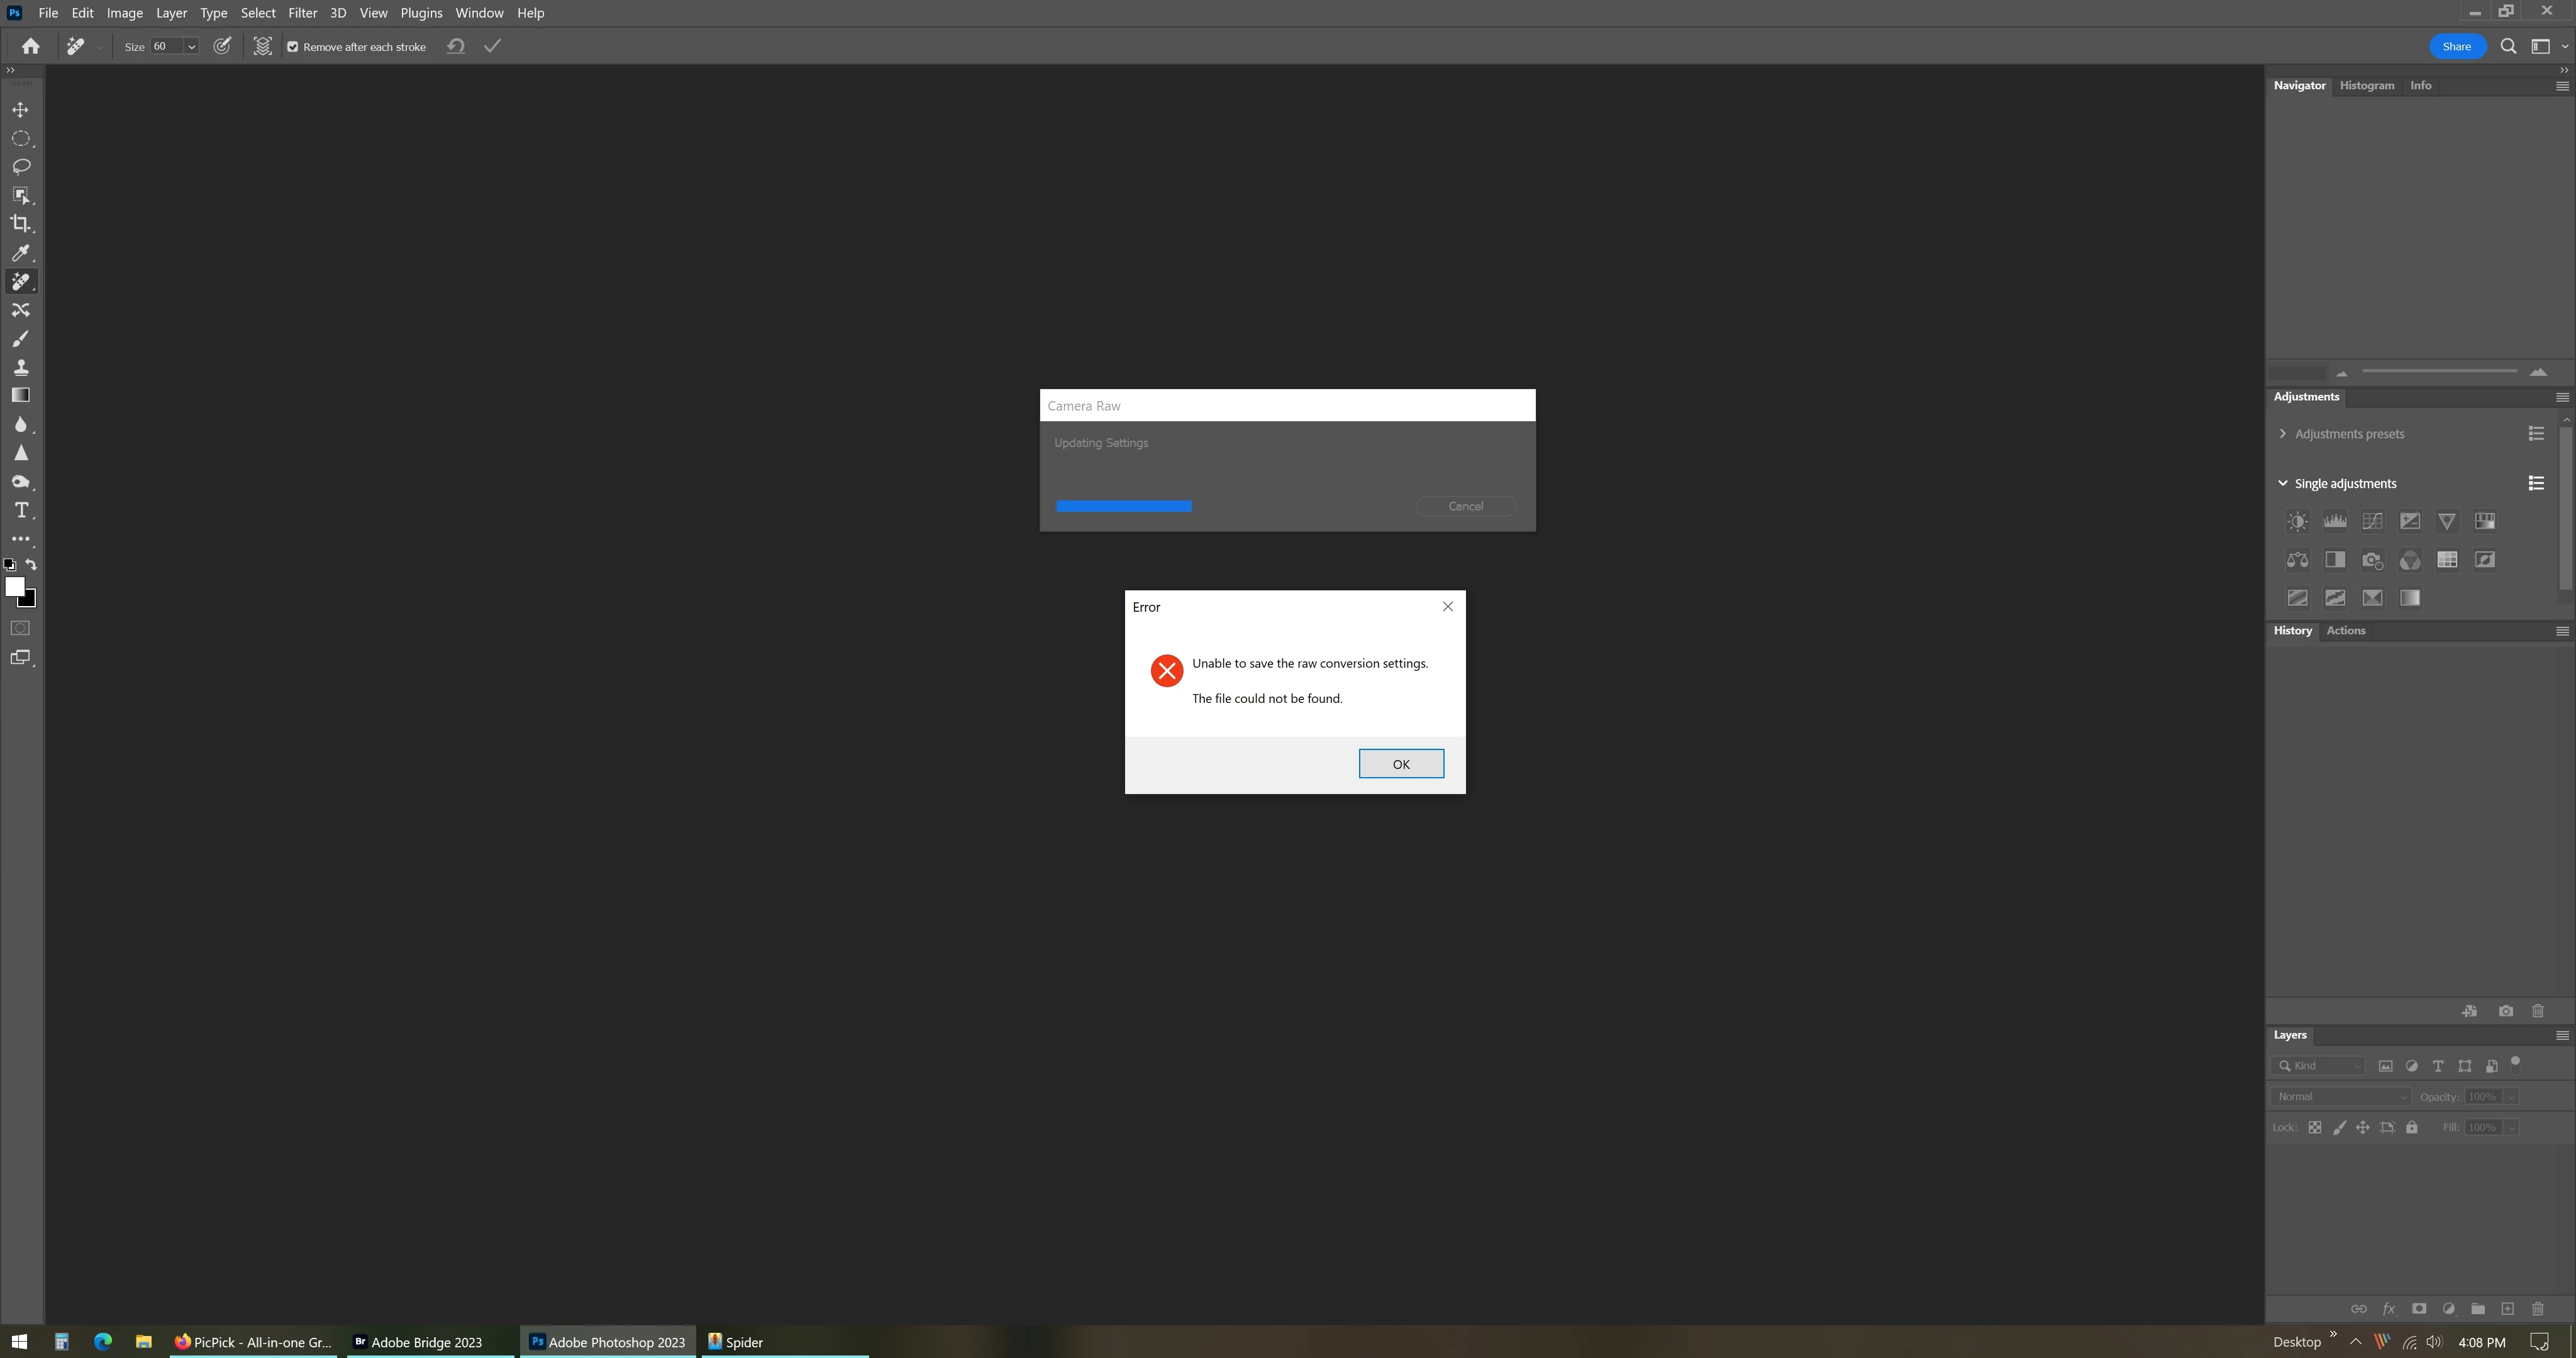Add a Brightness/Contrast adjustment
2576x1358 pixels.
[x=2297, y=521]
